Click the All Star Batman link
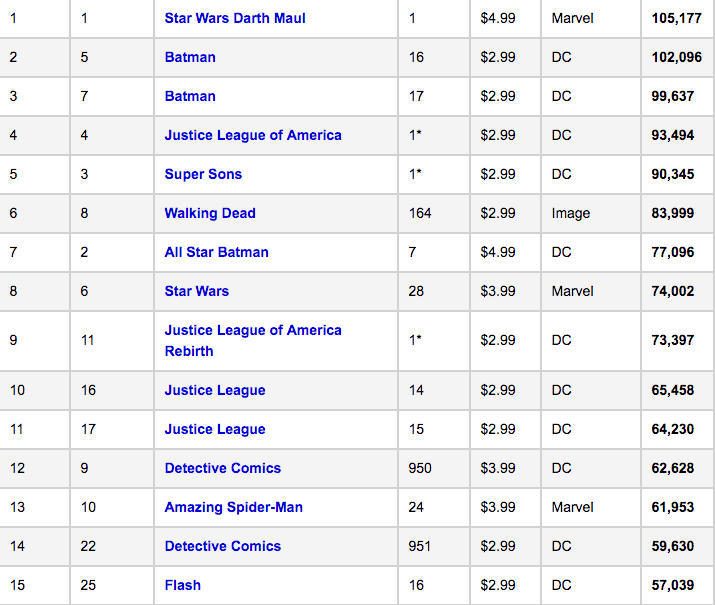 coord(216,252)
